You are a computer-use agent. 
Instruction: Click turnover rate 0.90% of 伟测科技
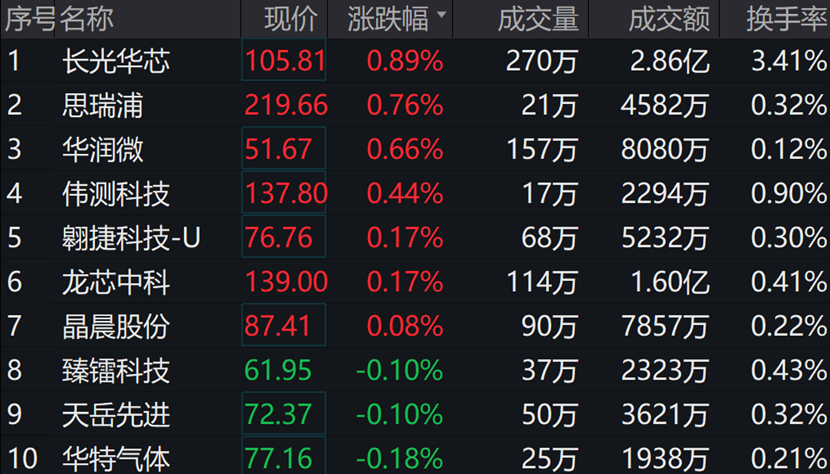point(789,193)
